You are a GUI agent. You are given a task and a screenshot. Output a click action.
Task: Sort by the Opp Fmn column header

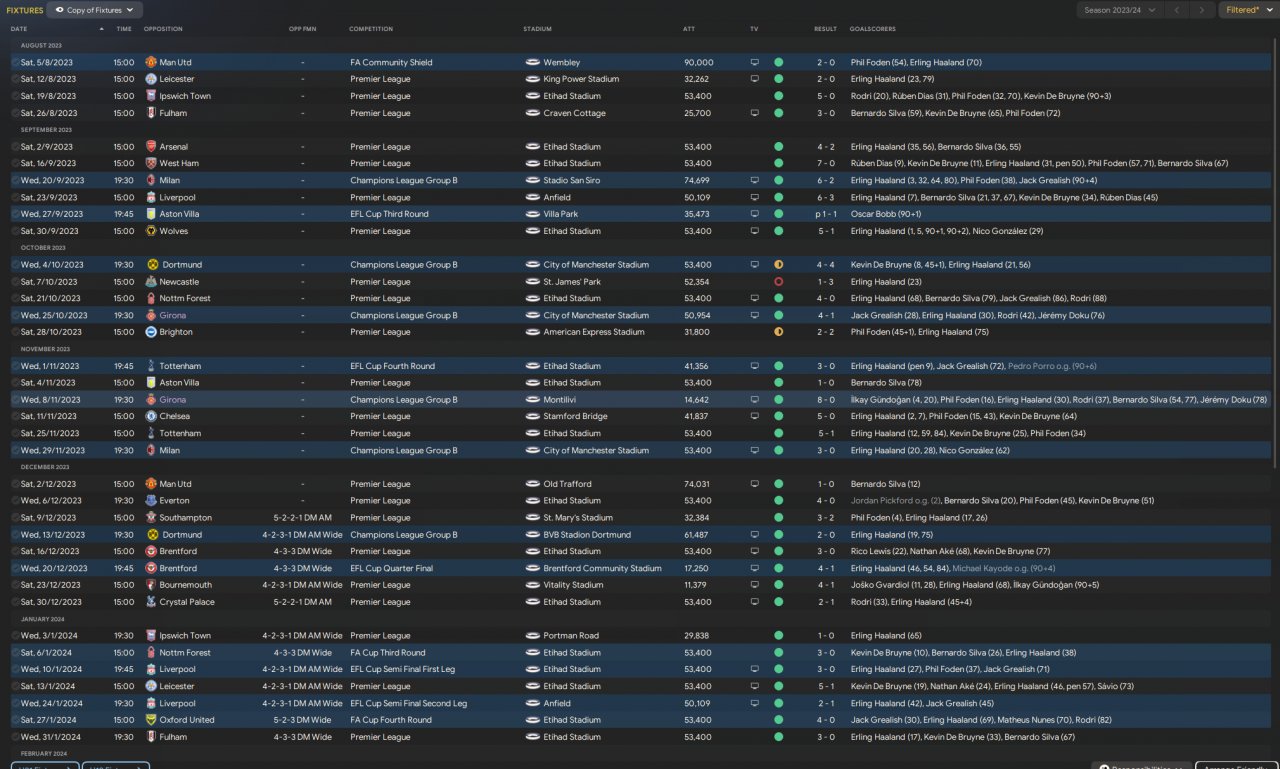point(302,29)
